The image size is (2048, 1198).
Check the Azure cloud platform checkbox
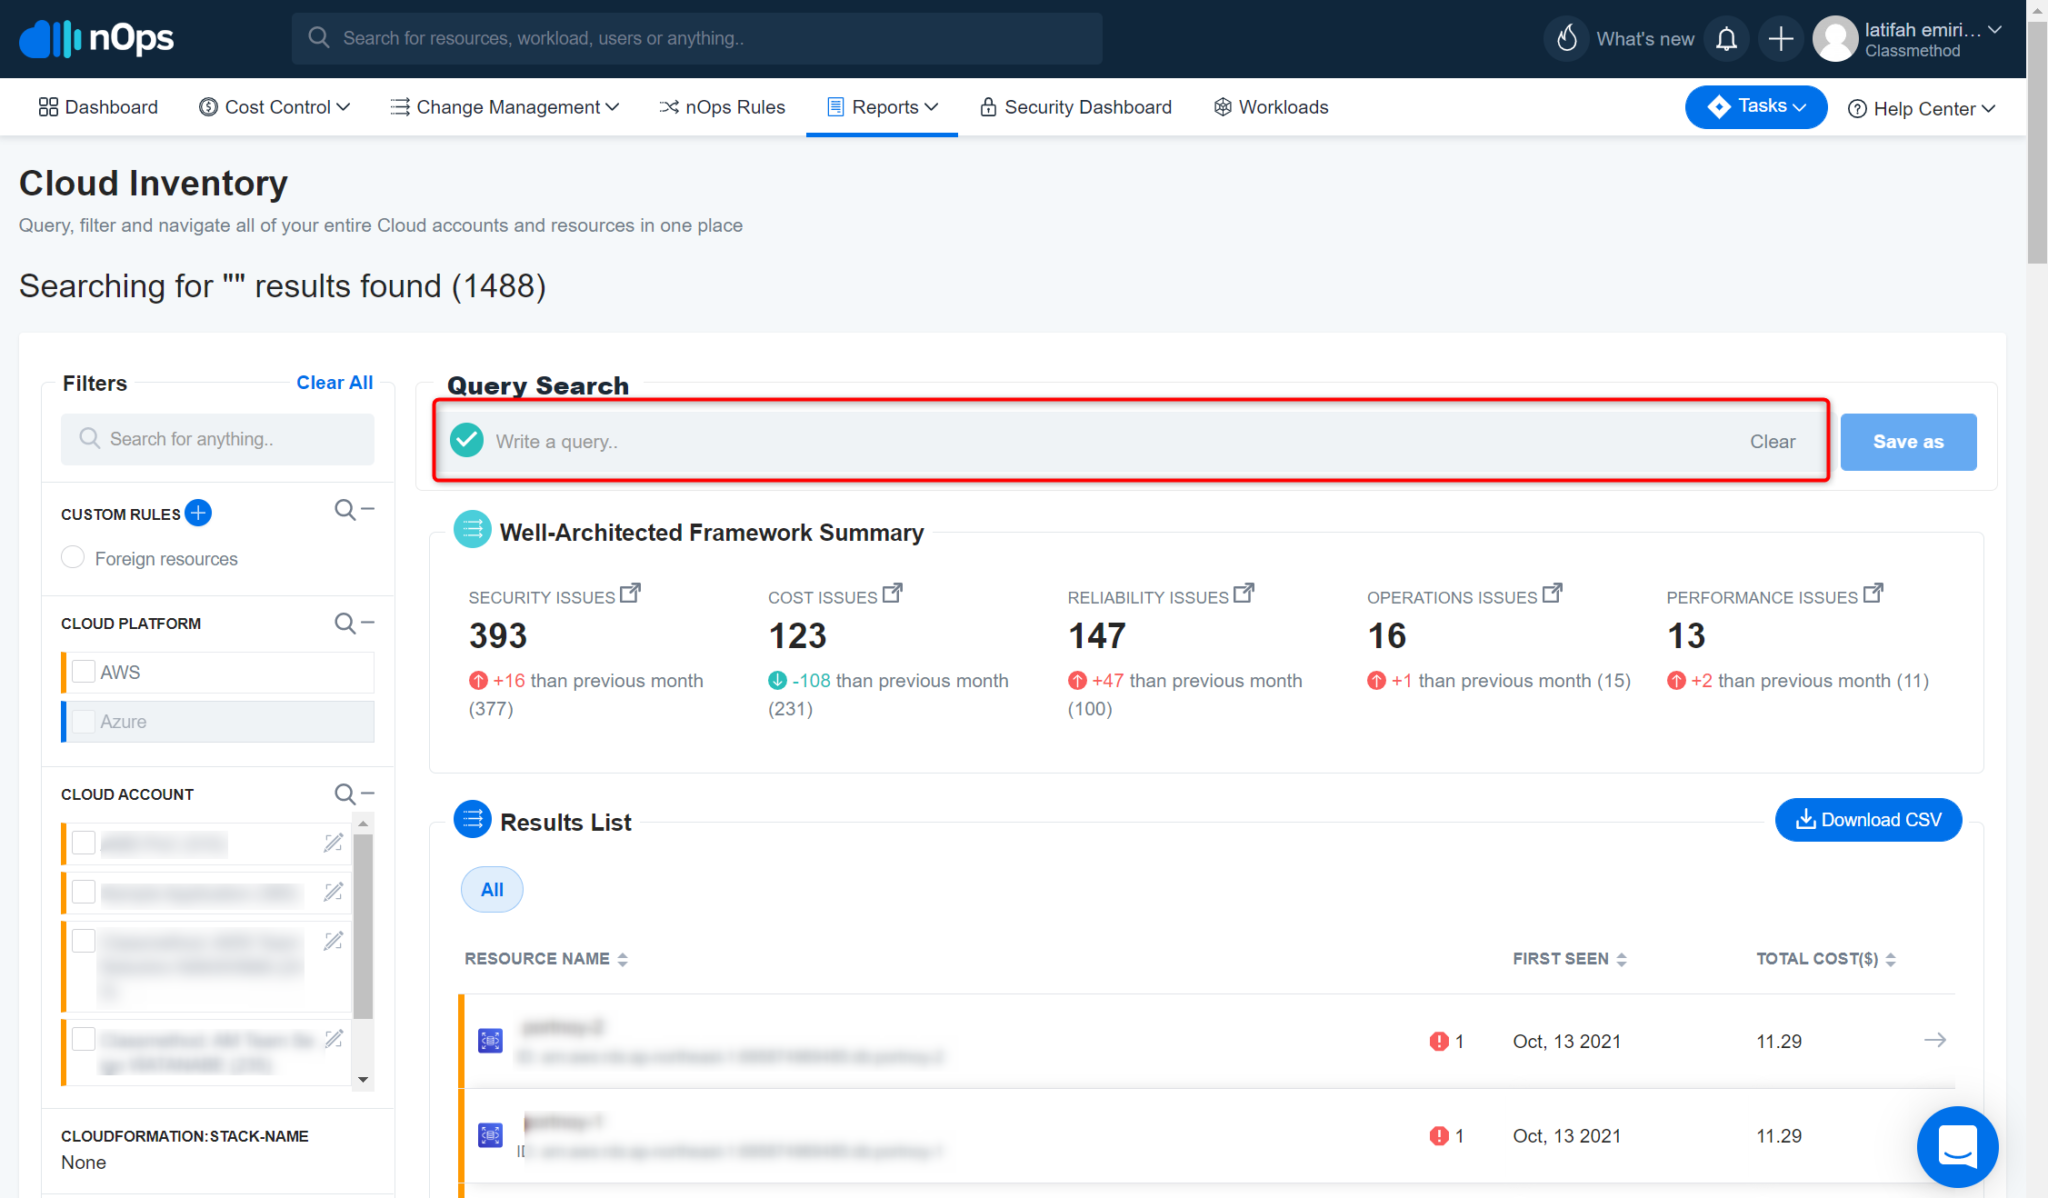coord(84,721)
